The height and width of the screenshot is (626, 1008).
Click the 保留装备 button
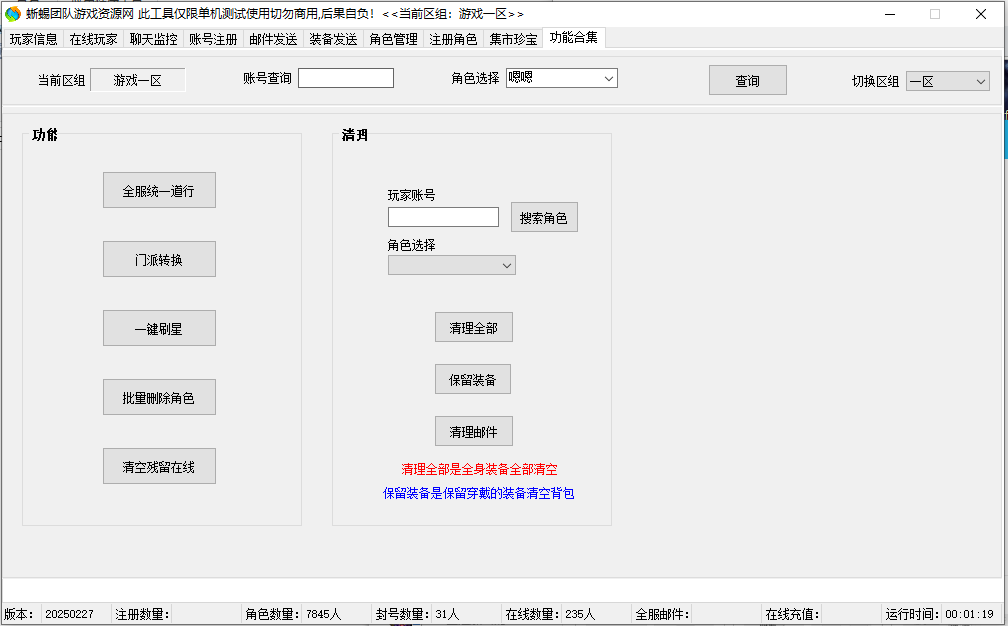click(473, 379)
